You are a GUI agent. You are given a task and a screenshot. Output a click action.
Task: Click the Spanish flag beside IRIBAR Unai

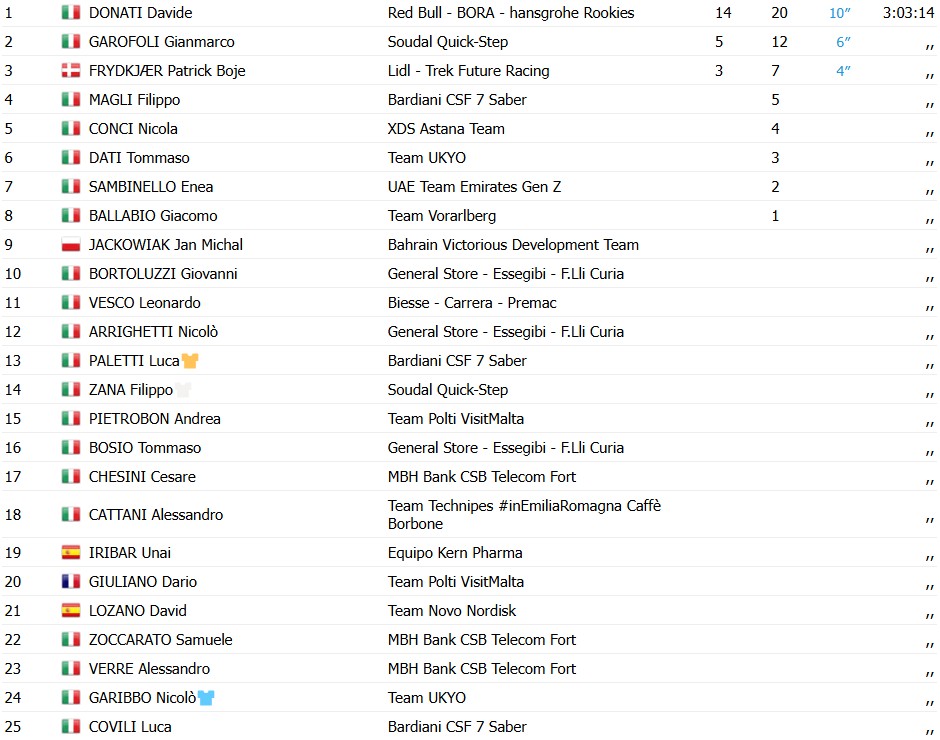[71, 552]
